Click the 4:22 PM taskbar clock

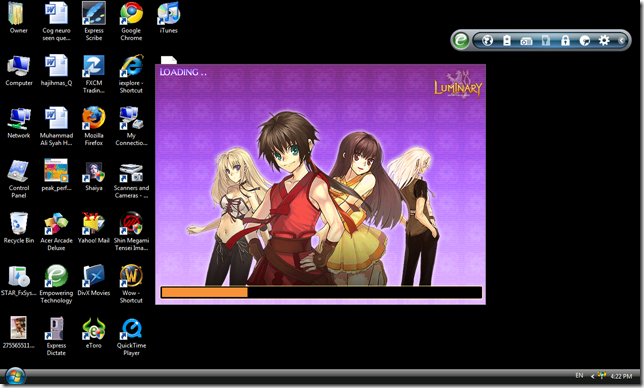click(621, 376)
